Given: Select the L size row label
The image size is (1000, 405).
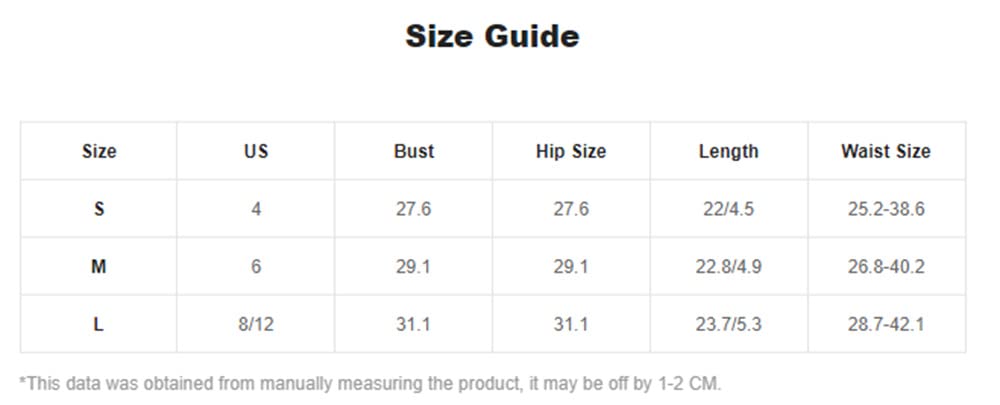Looking at the screenshot, I should 99,324.
